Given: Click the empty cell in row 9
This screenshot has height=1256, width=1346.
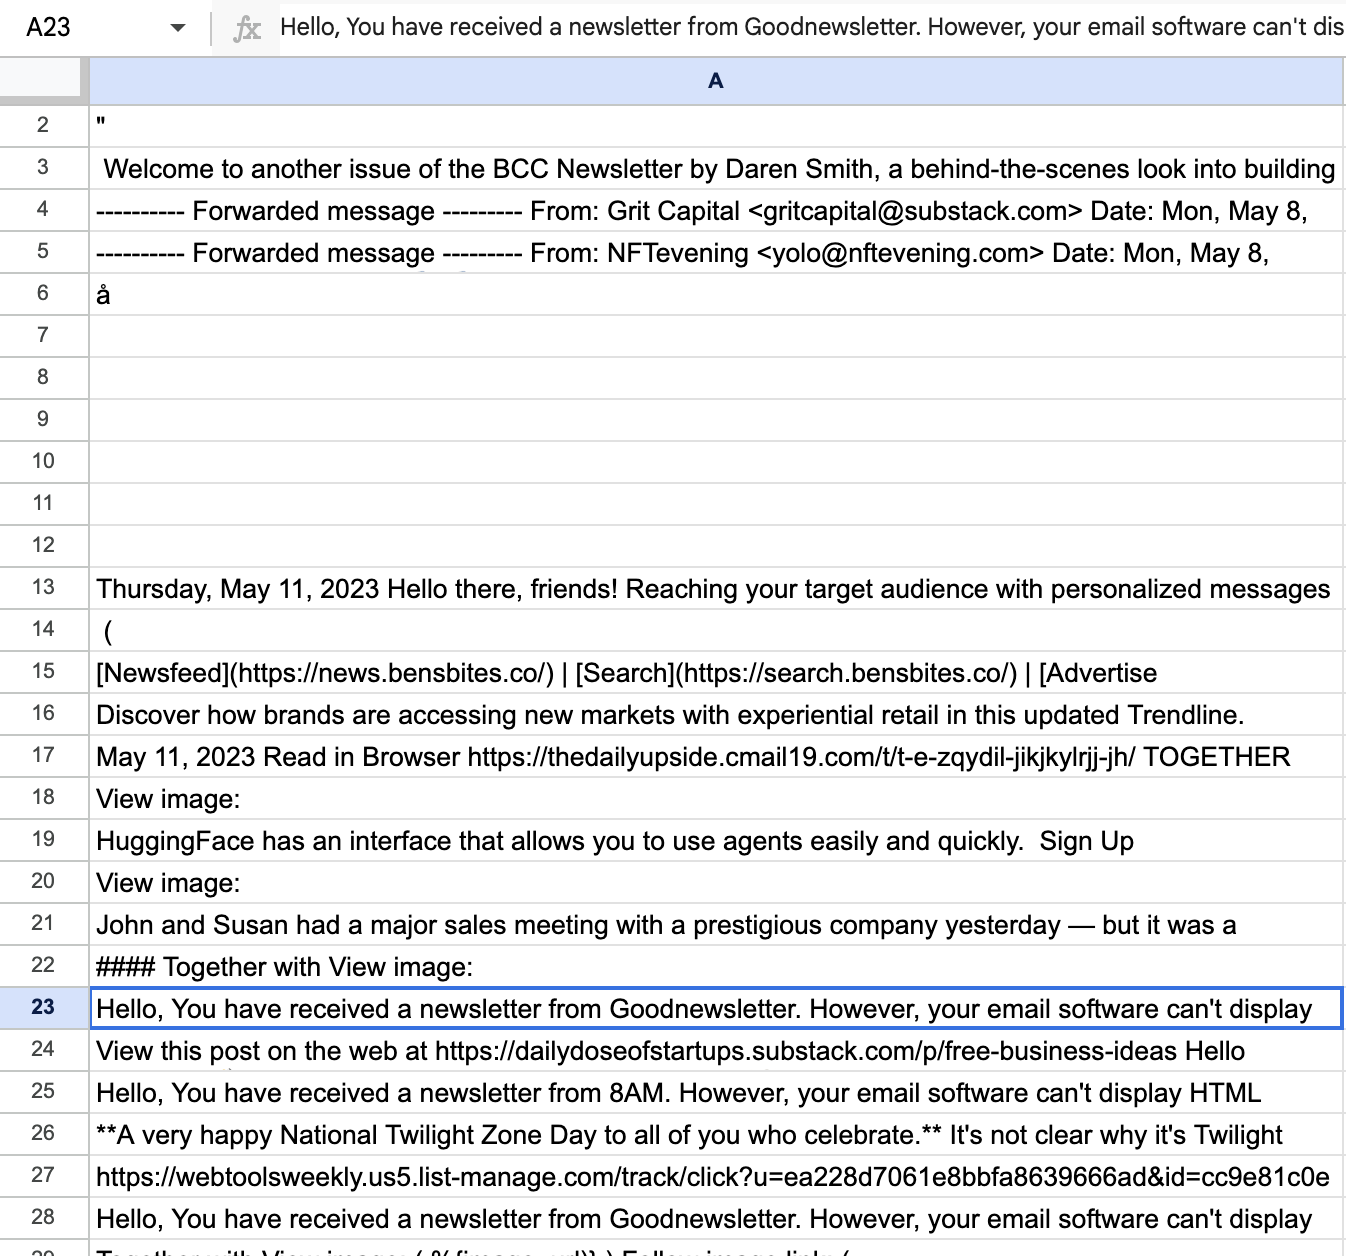Looking at the screenshot, I should (716, 420).
